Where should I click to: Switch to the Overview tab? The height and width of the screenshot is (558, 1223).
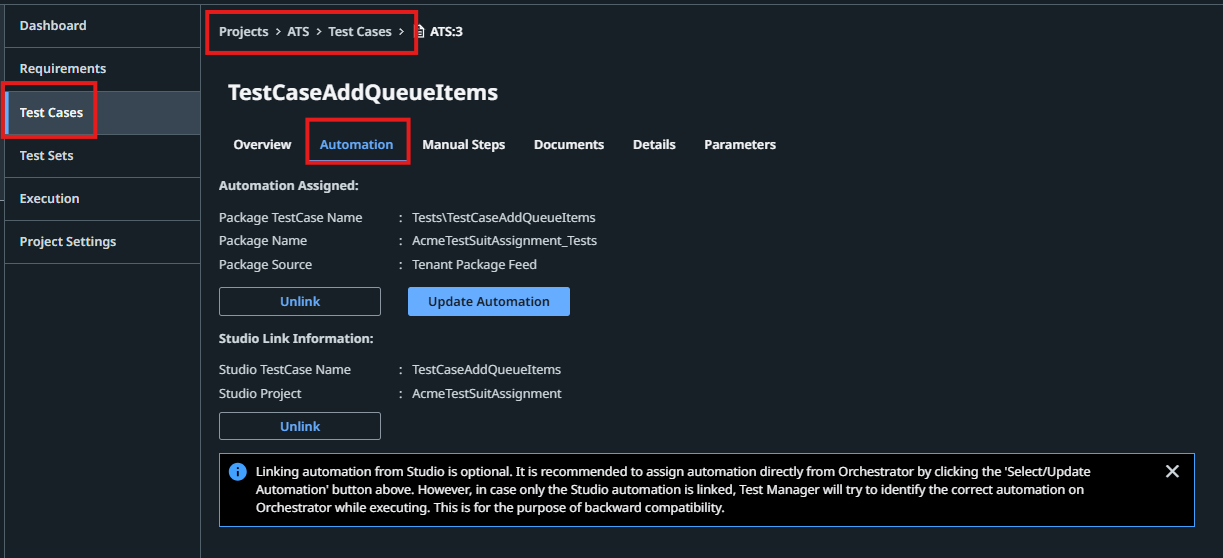click(262, 144)
